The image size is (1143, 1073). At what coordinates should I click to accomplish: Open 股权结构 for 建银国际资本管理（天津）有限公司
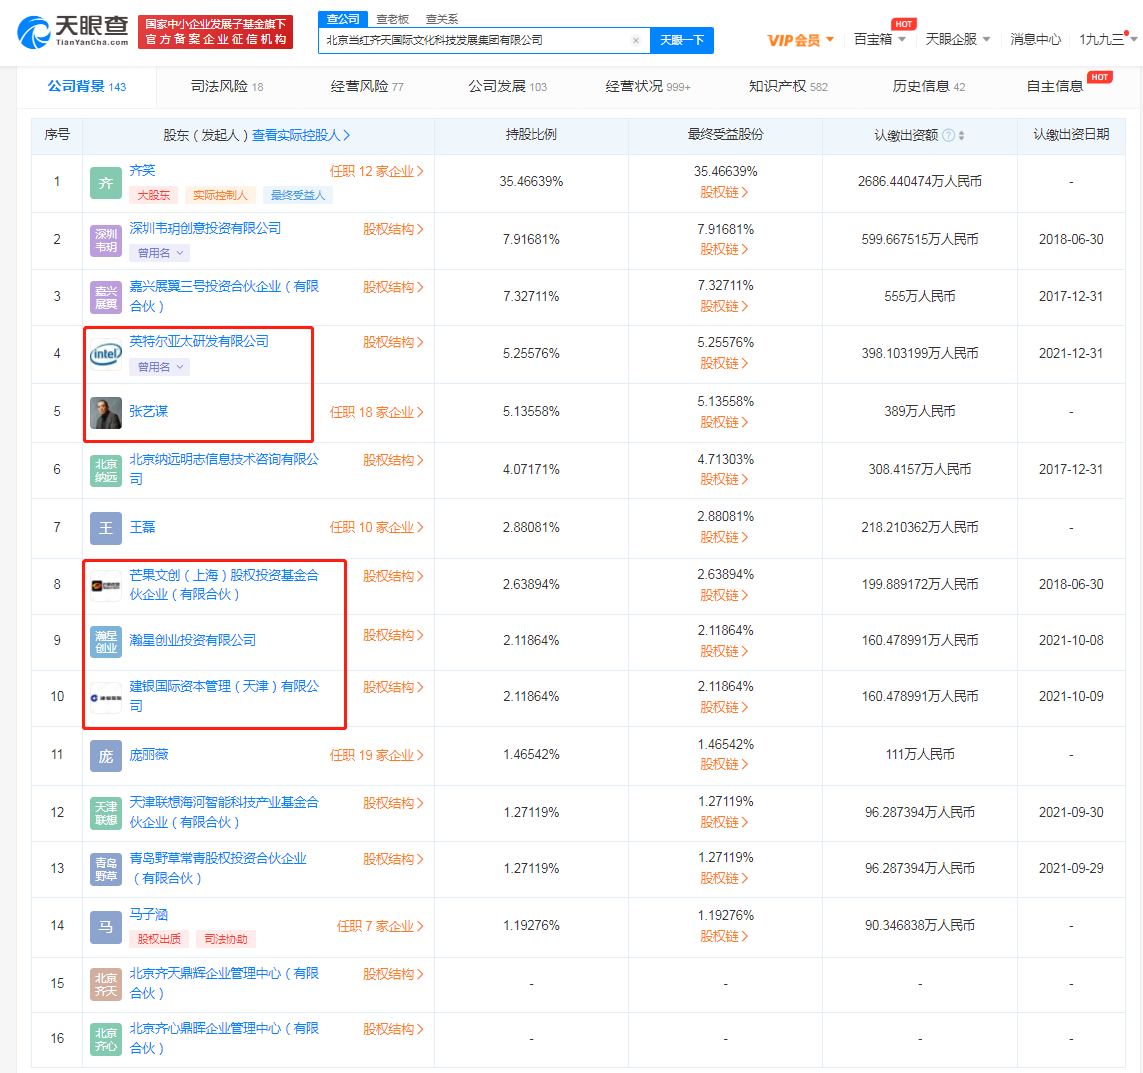point(393,687)
